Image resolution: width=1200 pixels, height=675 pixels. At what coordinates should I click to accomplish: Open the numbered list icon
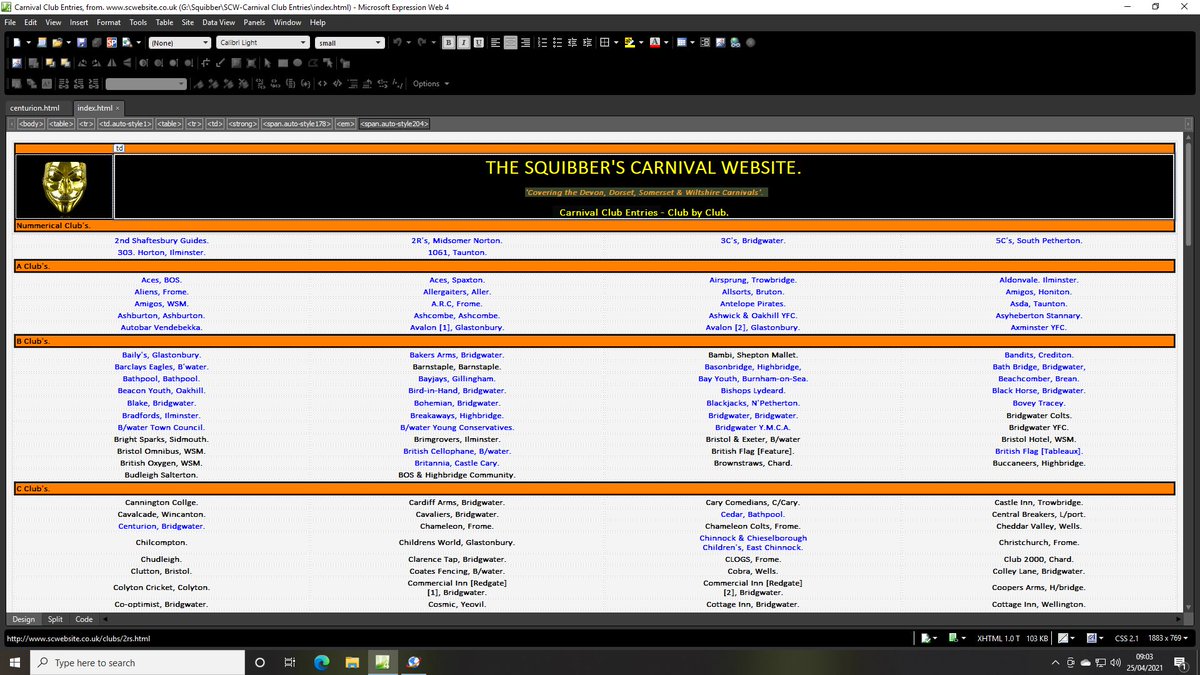[542, 42]
